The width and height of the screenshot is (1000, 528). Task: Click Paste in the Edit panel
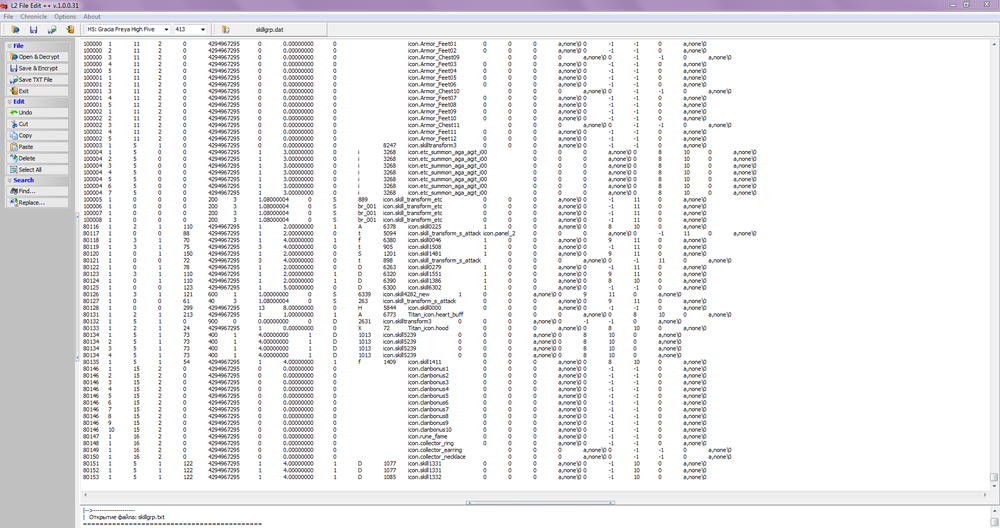pos(25,147)
